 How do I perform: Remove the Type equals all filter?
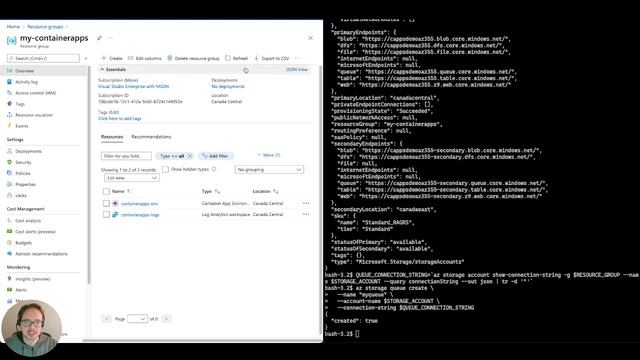(190, 156)
